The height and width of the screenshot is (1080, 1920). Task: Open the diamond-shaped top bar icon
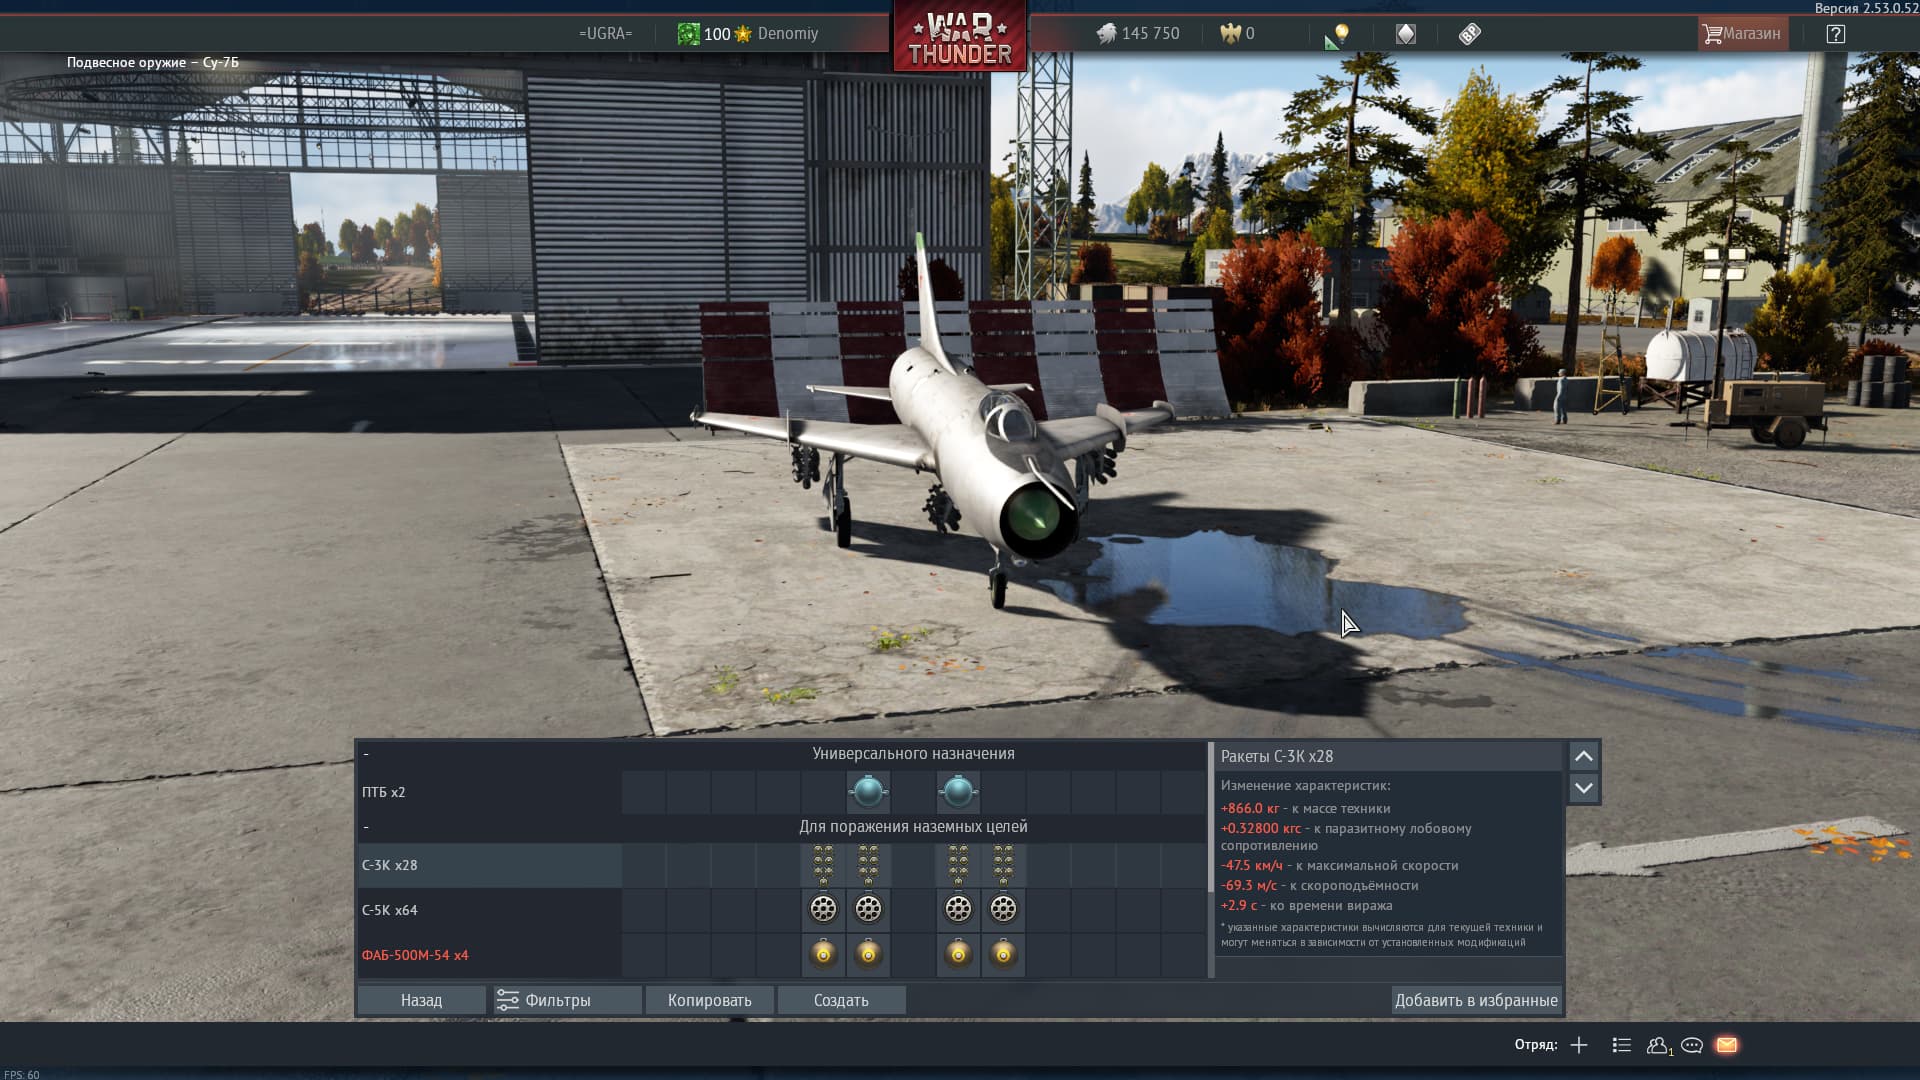click(x=1405, y=34)
